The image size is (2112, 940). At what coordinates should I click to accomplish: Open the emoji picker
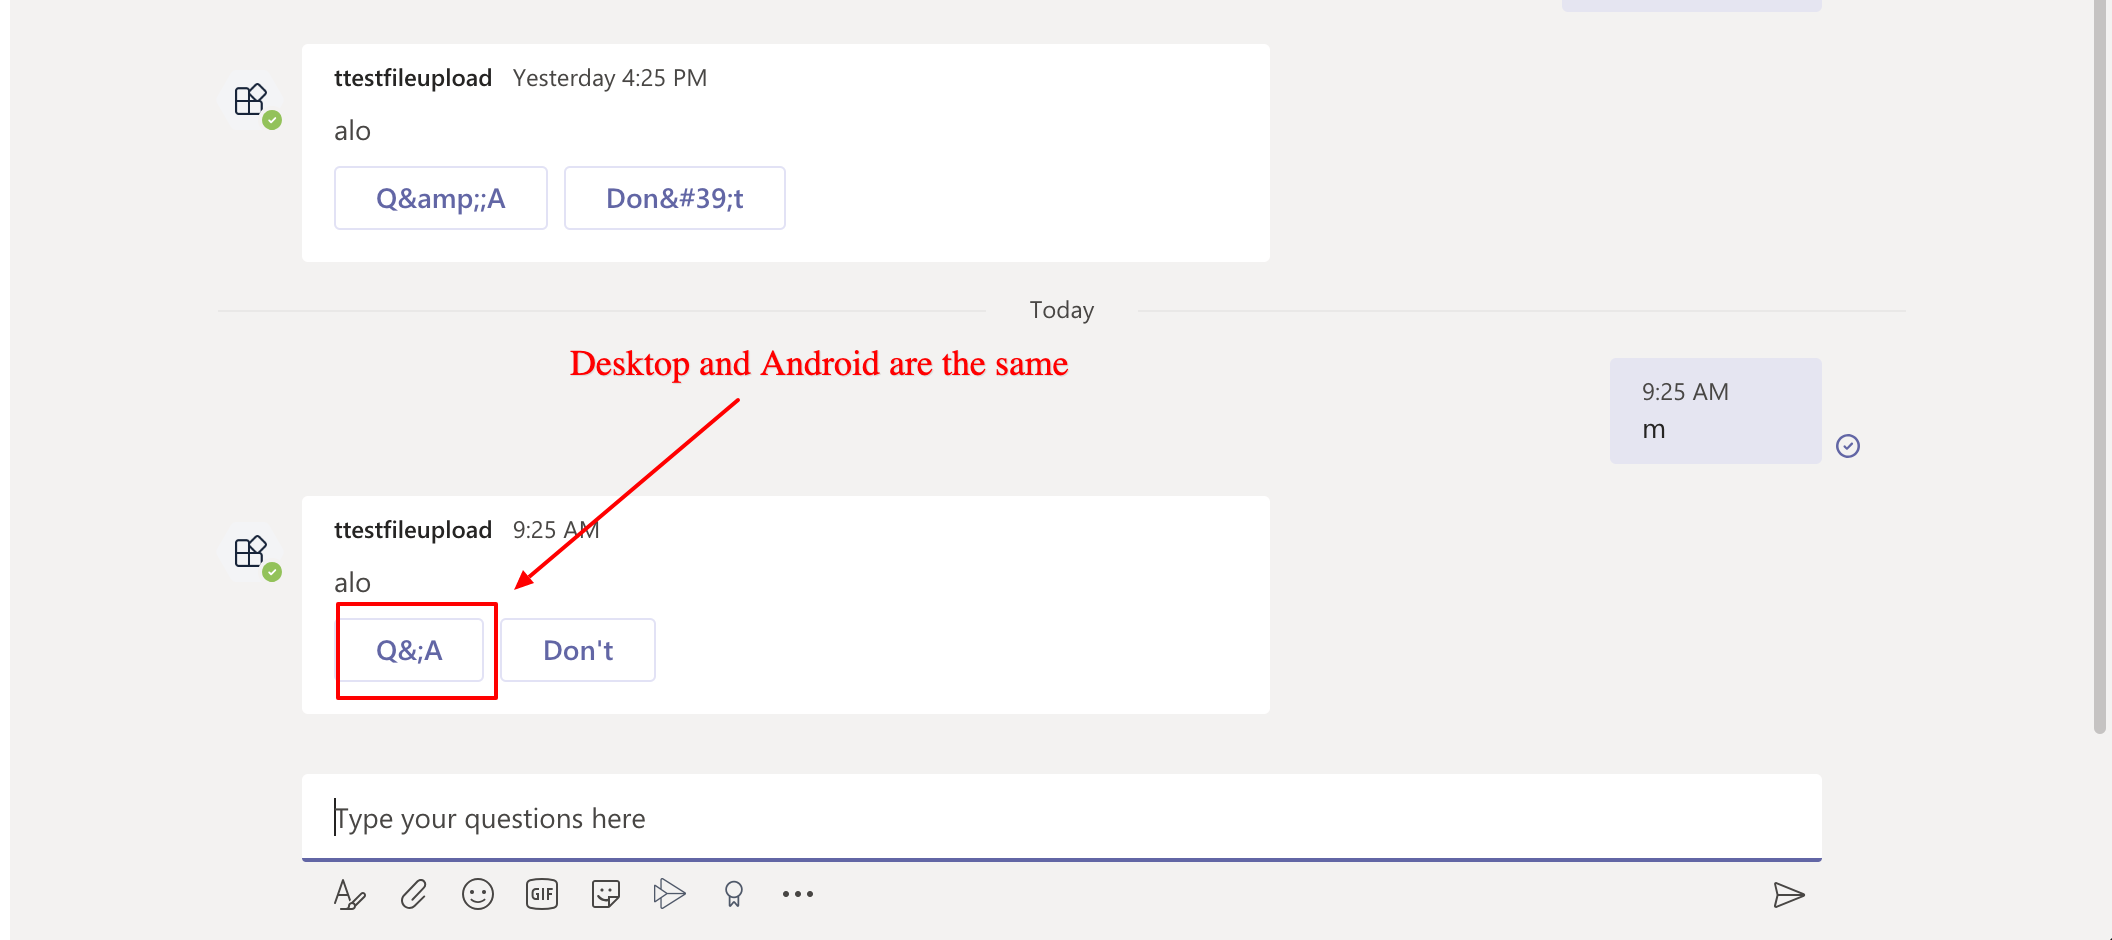477,894
